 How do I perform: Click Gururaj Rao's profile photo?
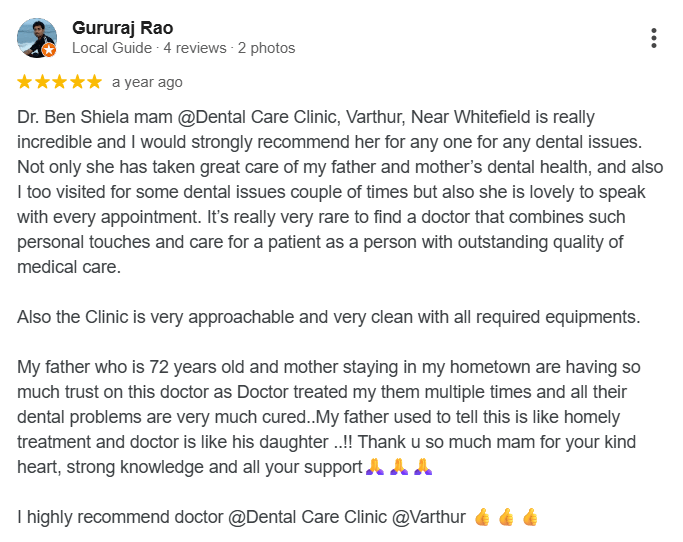coord(36,37)
